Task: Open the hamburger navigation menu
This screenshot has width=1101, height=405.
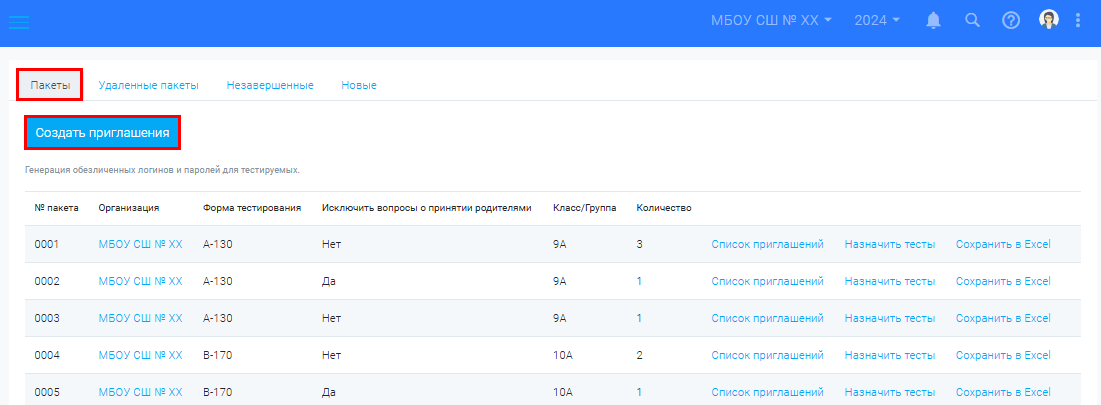Action: click(x=19, y=22)
